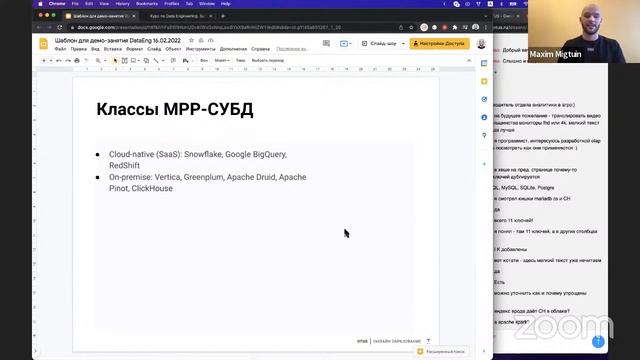Add a comment from toolbar
The image size is (640, 360).
(173, 60)
